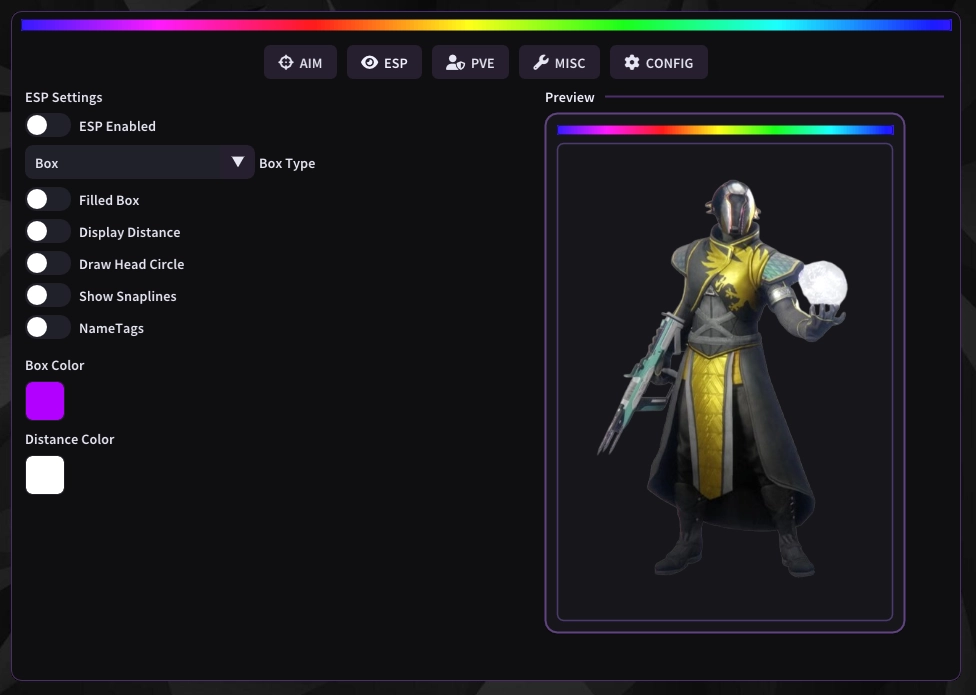
Task: Click the rainbow bar inside the Preview panel
Action: point(724,130)
